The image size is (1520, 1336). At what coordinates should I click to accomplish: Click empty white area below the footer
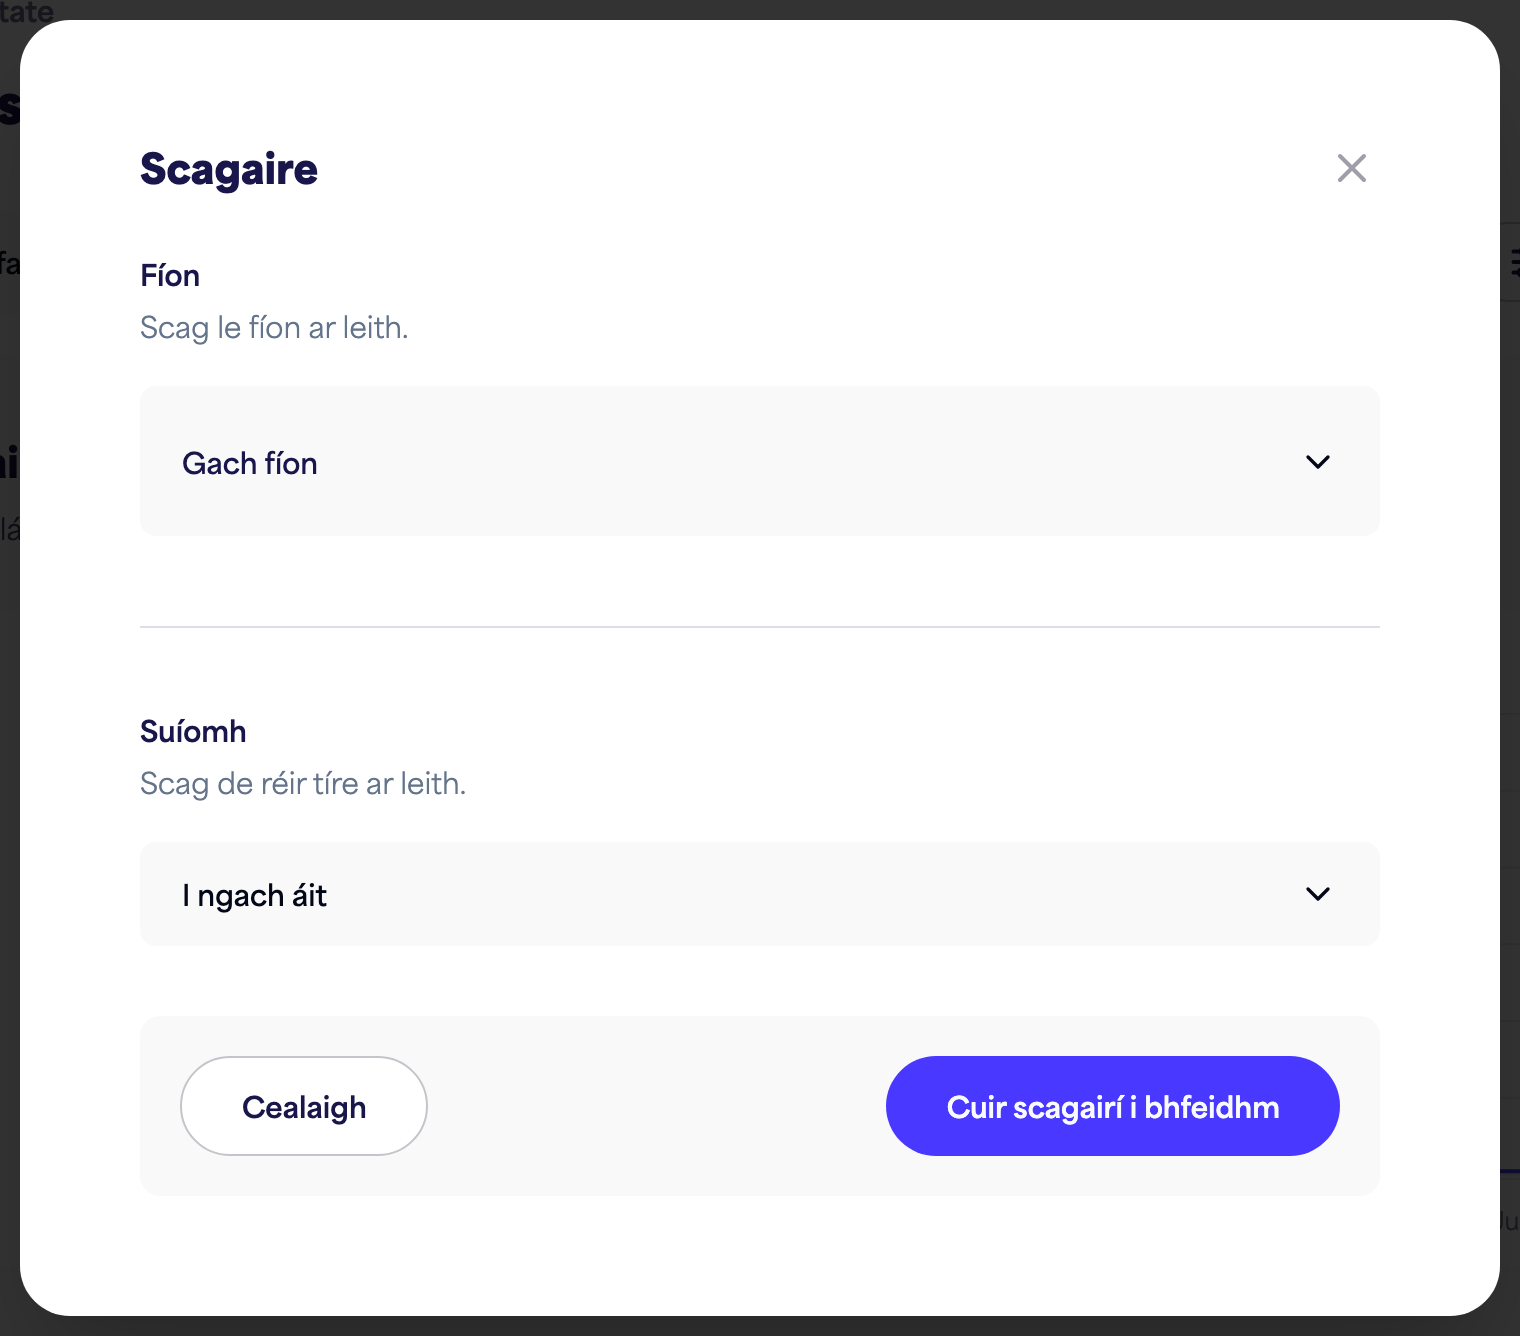click(759, 1255)
